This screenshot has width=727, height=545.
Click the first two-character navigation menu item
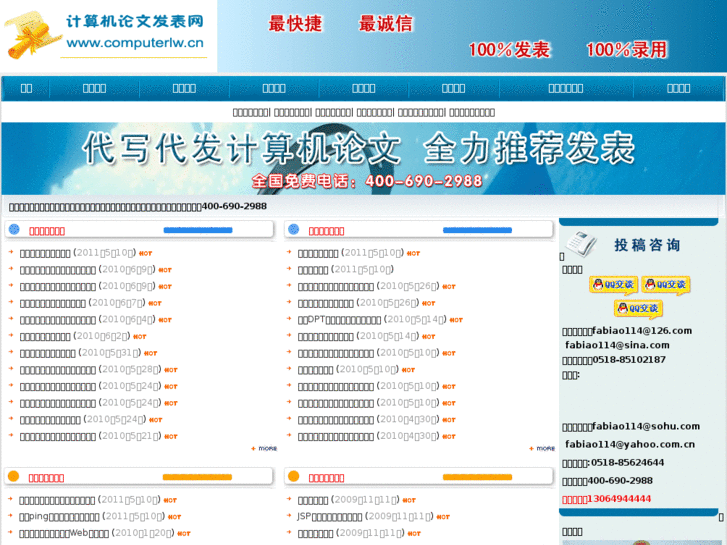tap(26, 88)
